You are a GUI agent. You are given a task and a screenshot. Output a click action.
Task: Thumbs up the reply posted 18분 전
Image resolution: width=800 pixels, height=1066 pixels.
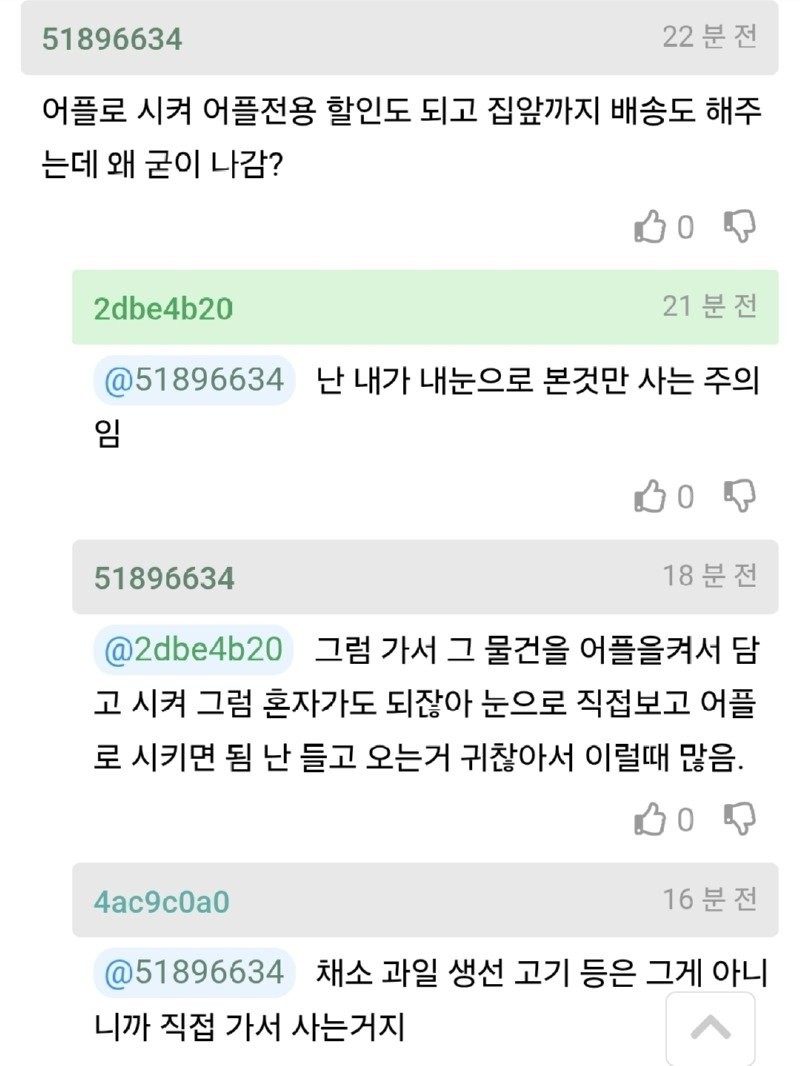(x=651, y=820)
